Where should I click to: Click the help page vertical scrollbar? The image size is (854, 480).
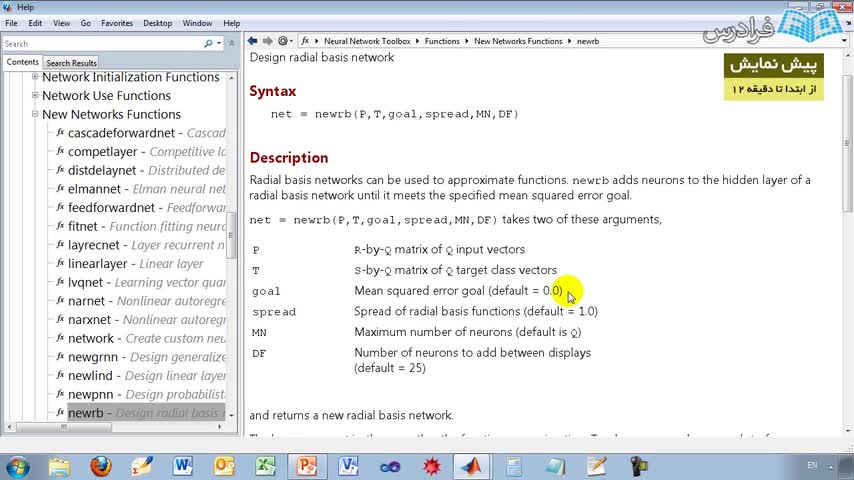pos(847,144)
